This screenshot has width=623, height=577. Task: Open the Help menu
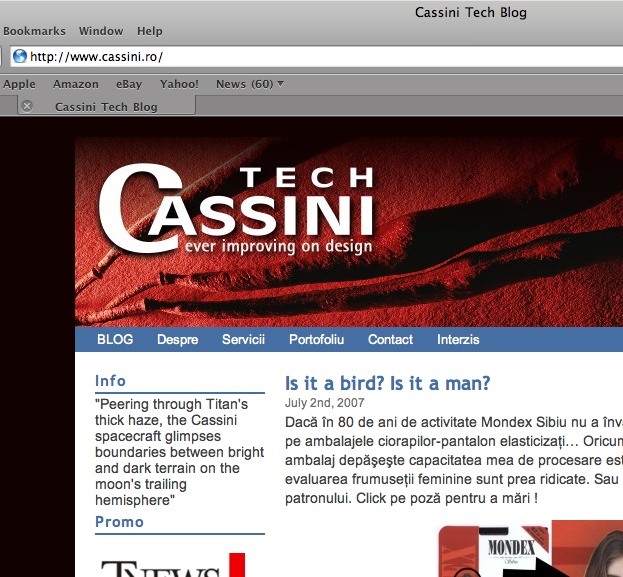[x=150, y=31]
